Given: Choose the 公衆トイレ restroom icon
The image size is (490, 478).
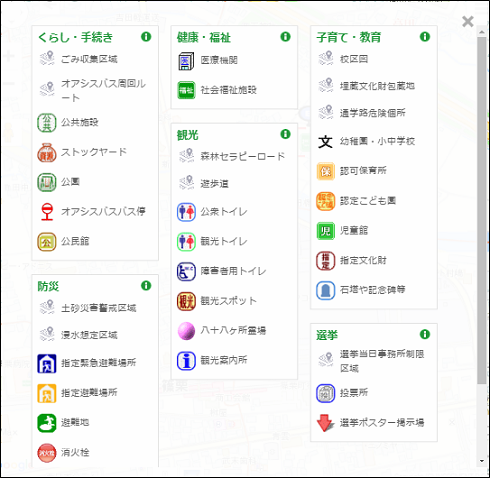Looking at the screenshot, I should (186, 212).
